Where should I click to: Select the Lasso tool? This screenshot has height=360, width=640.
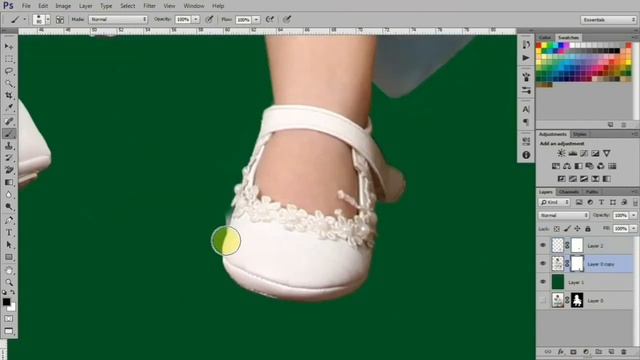pos(9,71)
